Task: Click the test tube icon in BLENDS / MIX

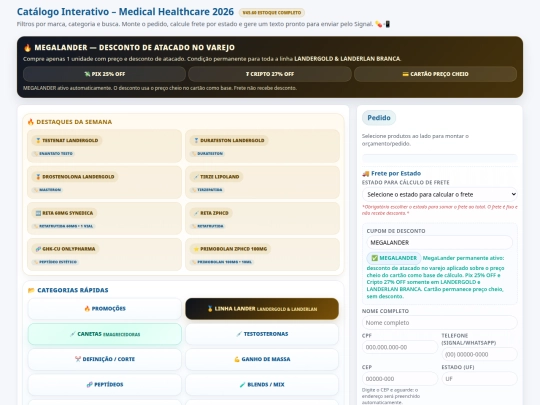Action: [x=242, y=385]
